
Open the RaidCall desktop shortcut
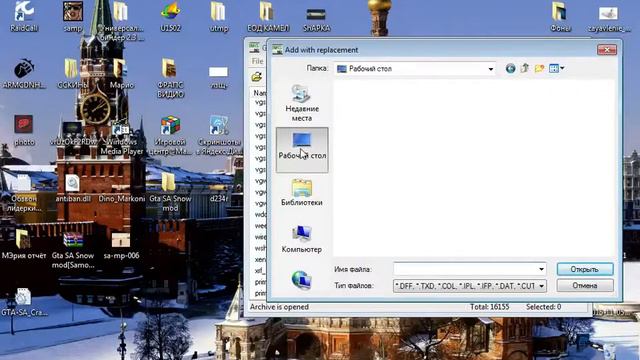[x=24, y=16]
